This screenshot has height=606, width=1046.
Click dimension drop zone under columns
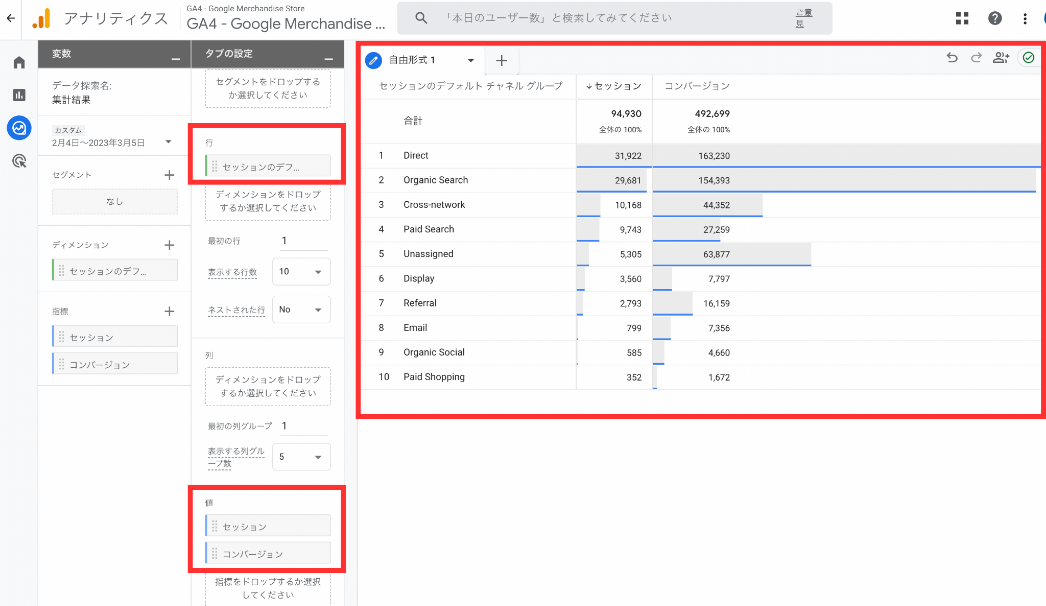pos(268,386)
